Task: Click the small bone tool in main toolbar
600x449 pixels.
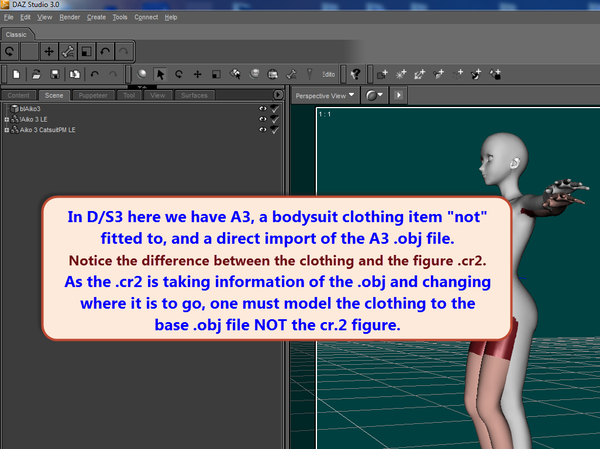Action: point(292,74)
